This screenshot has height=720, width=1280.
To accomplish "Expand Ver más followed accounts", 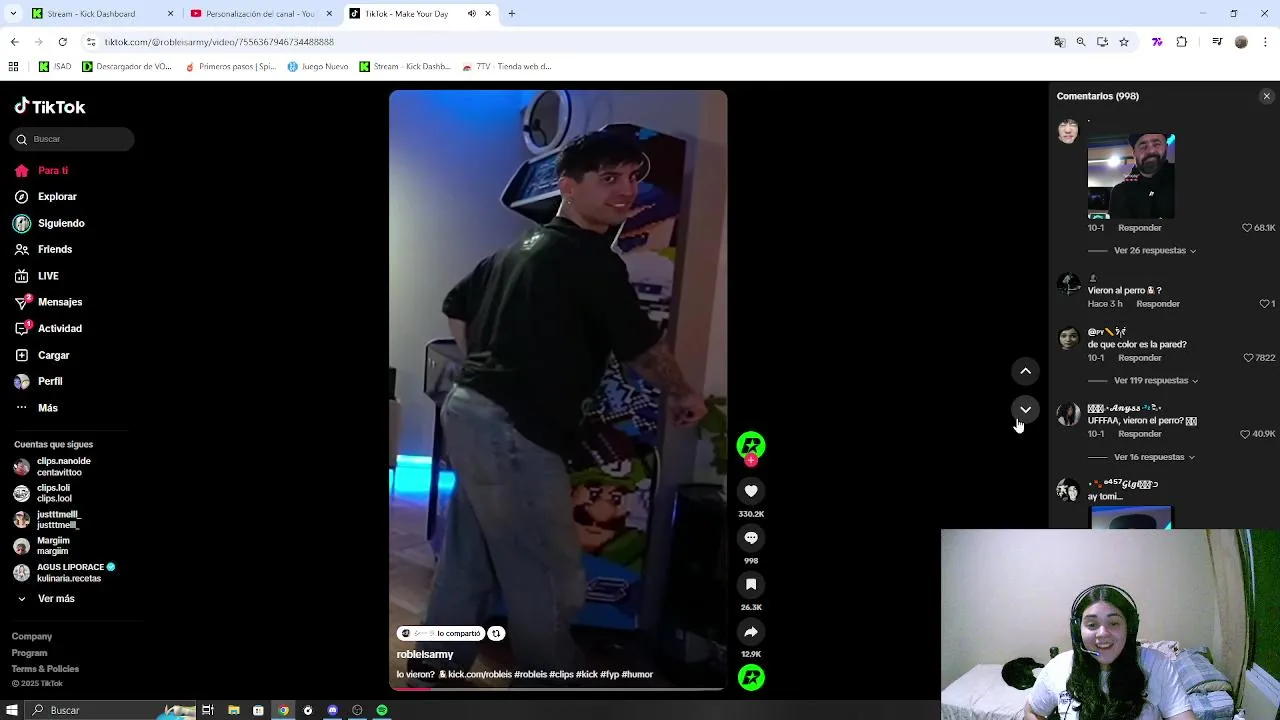I will tap(46, 599).
